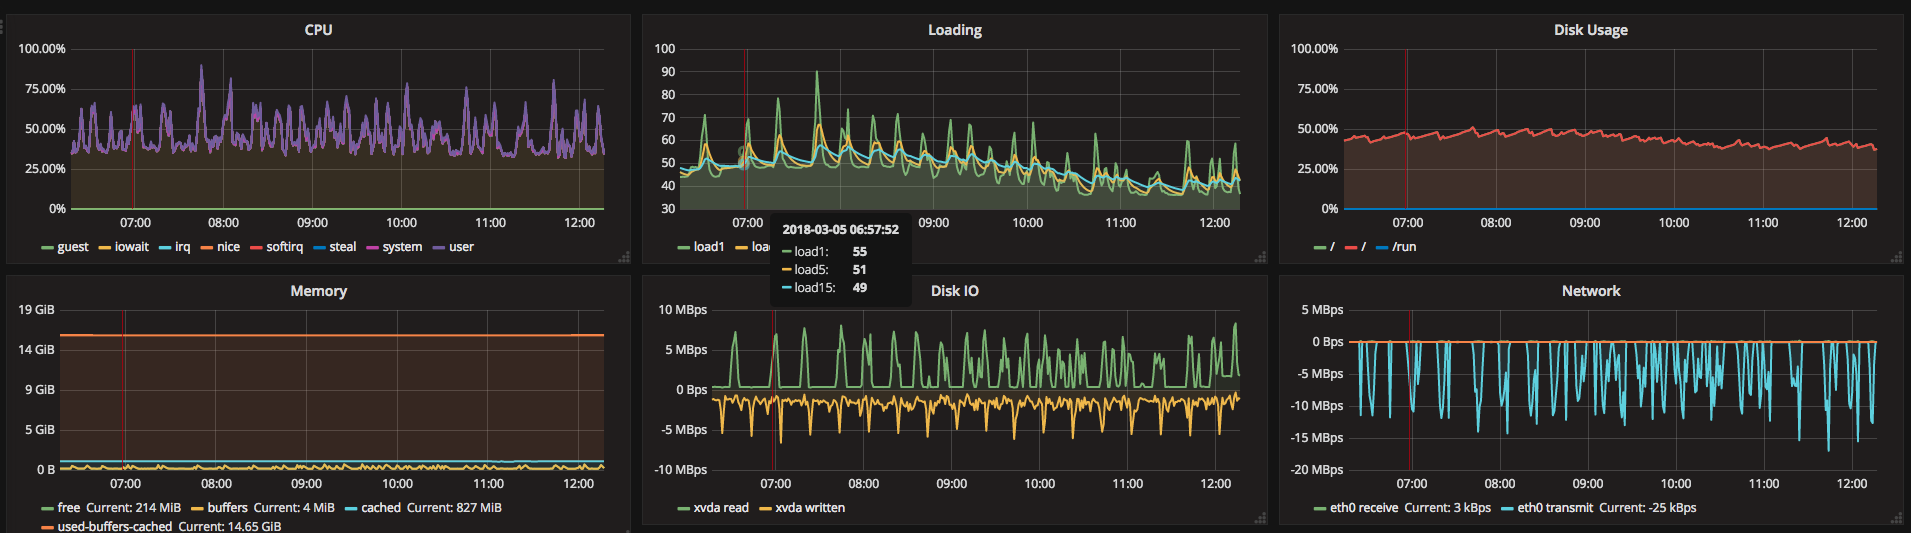Click the Network panel resize handle
This screenshot has height=533, width=1911.
click(1897, 519)
